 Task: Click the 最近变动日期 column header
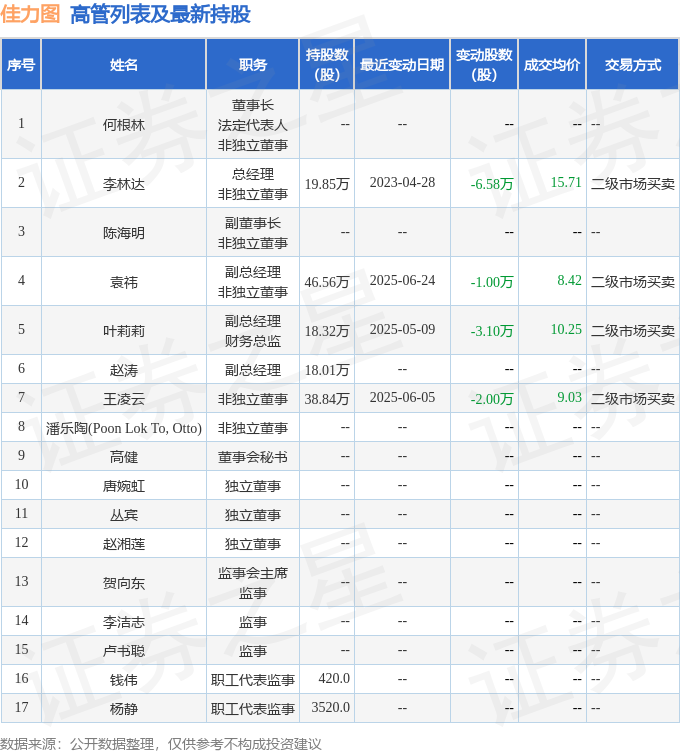tap(402, 64)
